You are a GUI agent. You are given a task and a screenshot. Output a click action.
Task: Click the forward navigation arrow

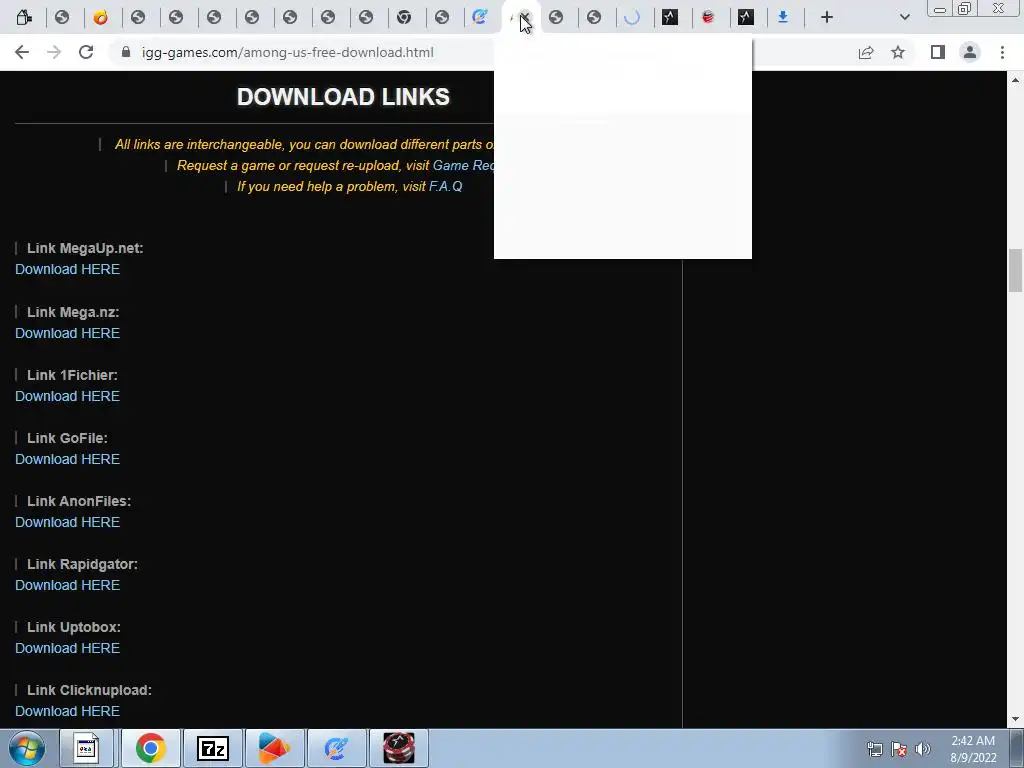(x=54, y=52)
